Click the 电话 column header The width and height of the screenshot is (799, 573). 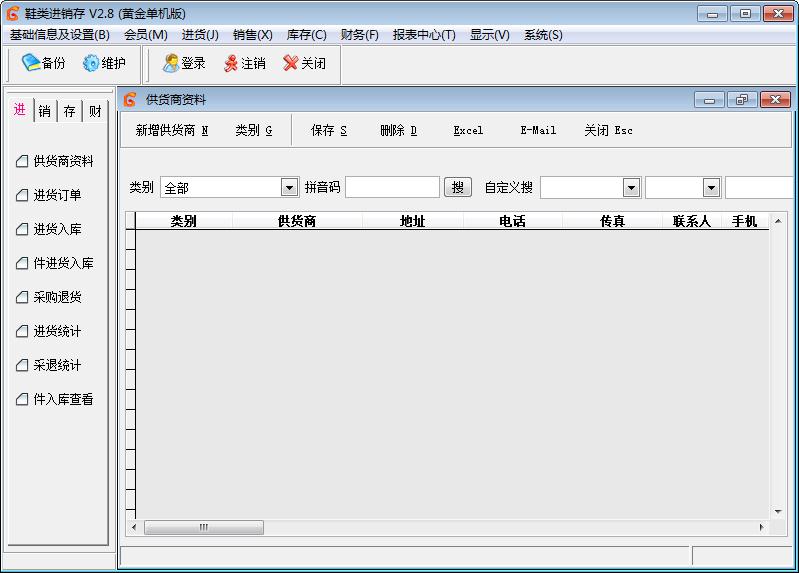513,221
